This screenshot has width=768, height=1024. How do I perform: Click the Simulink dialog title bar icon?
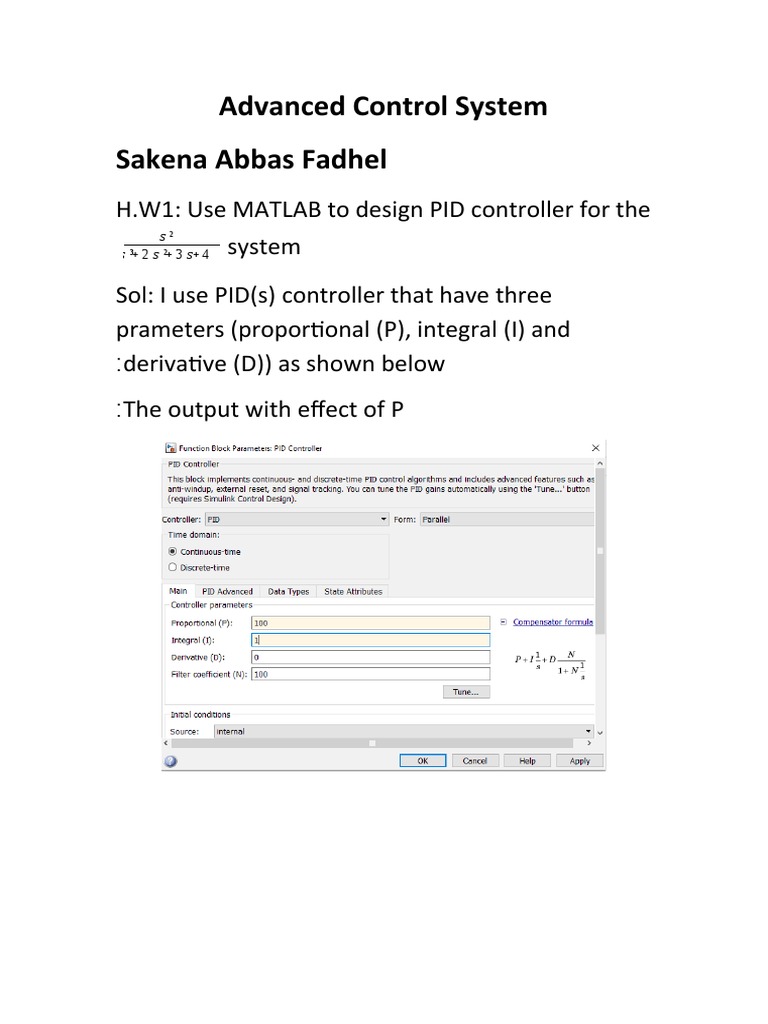[x=169, y=448]
